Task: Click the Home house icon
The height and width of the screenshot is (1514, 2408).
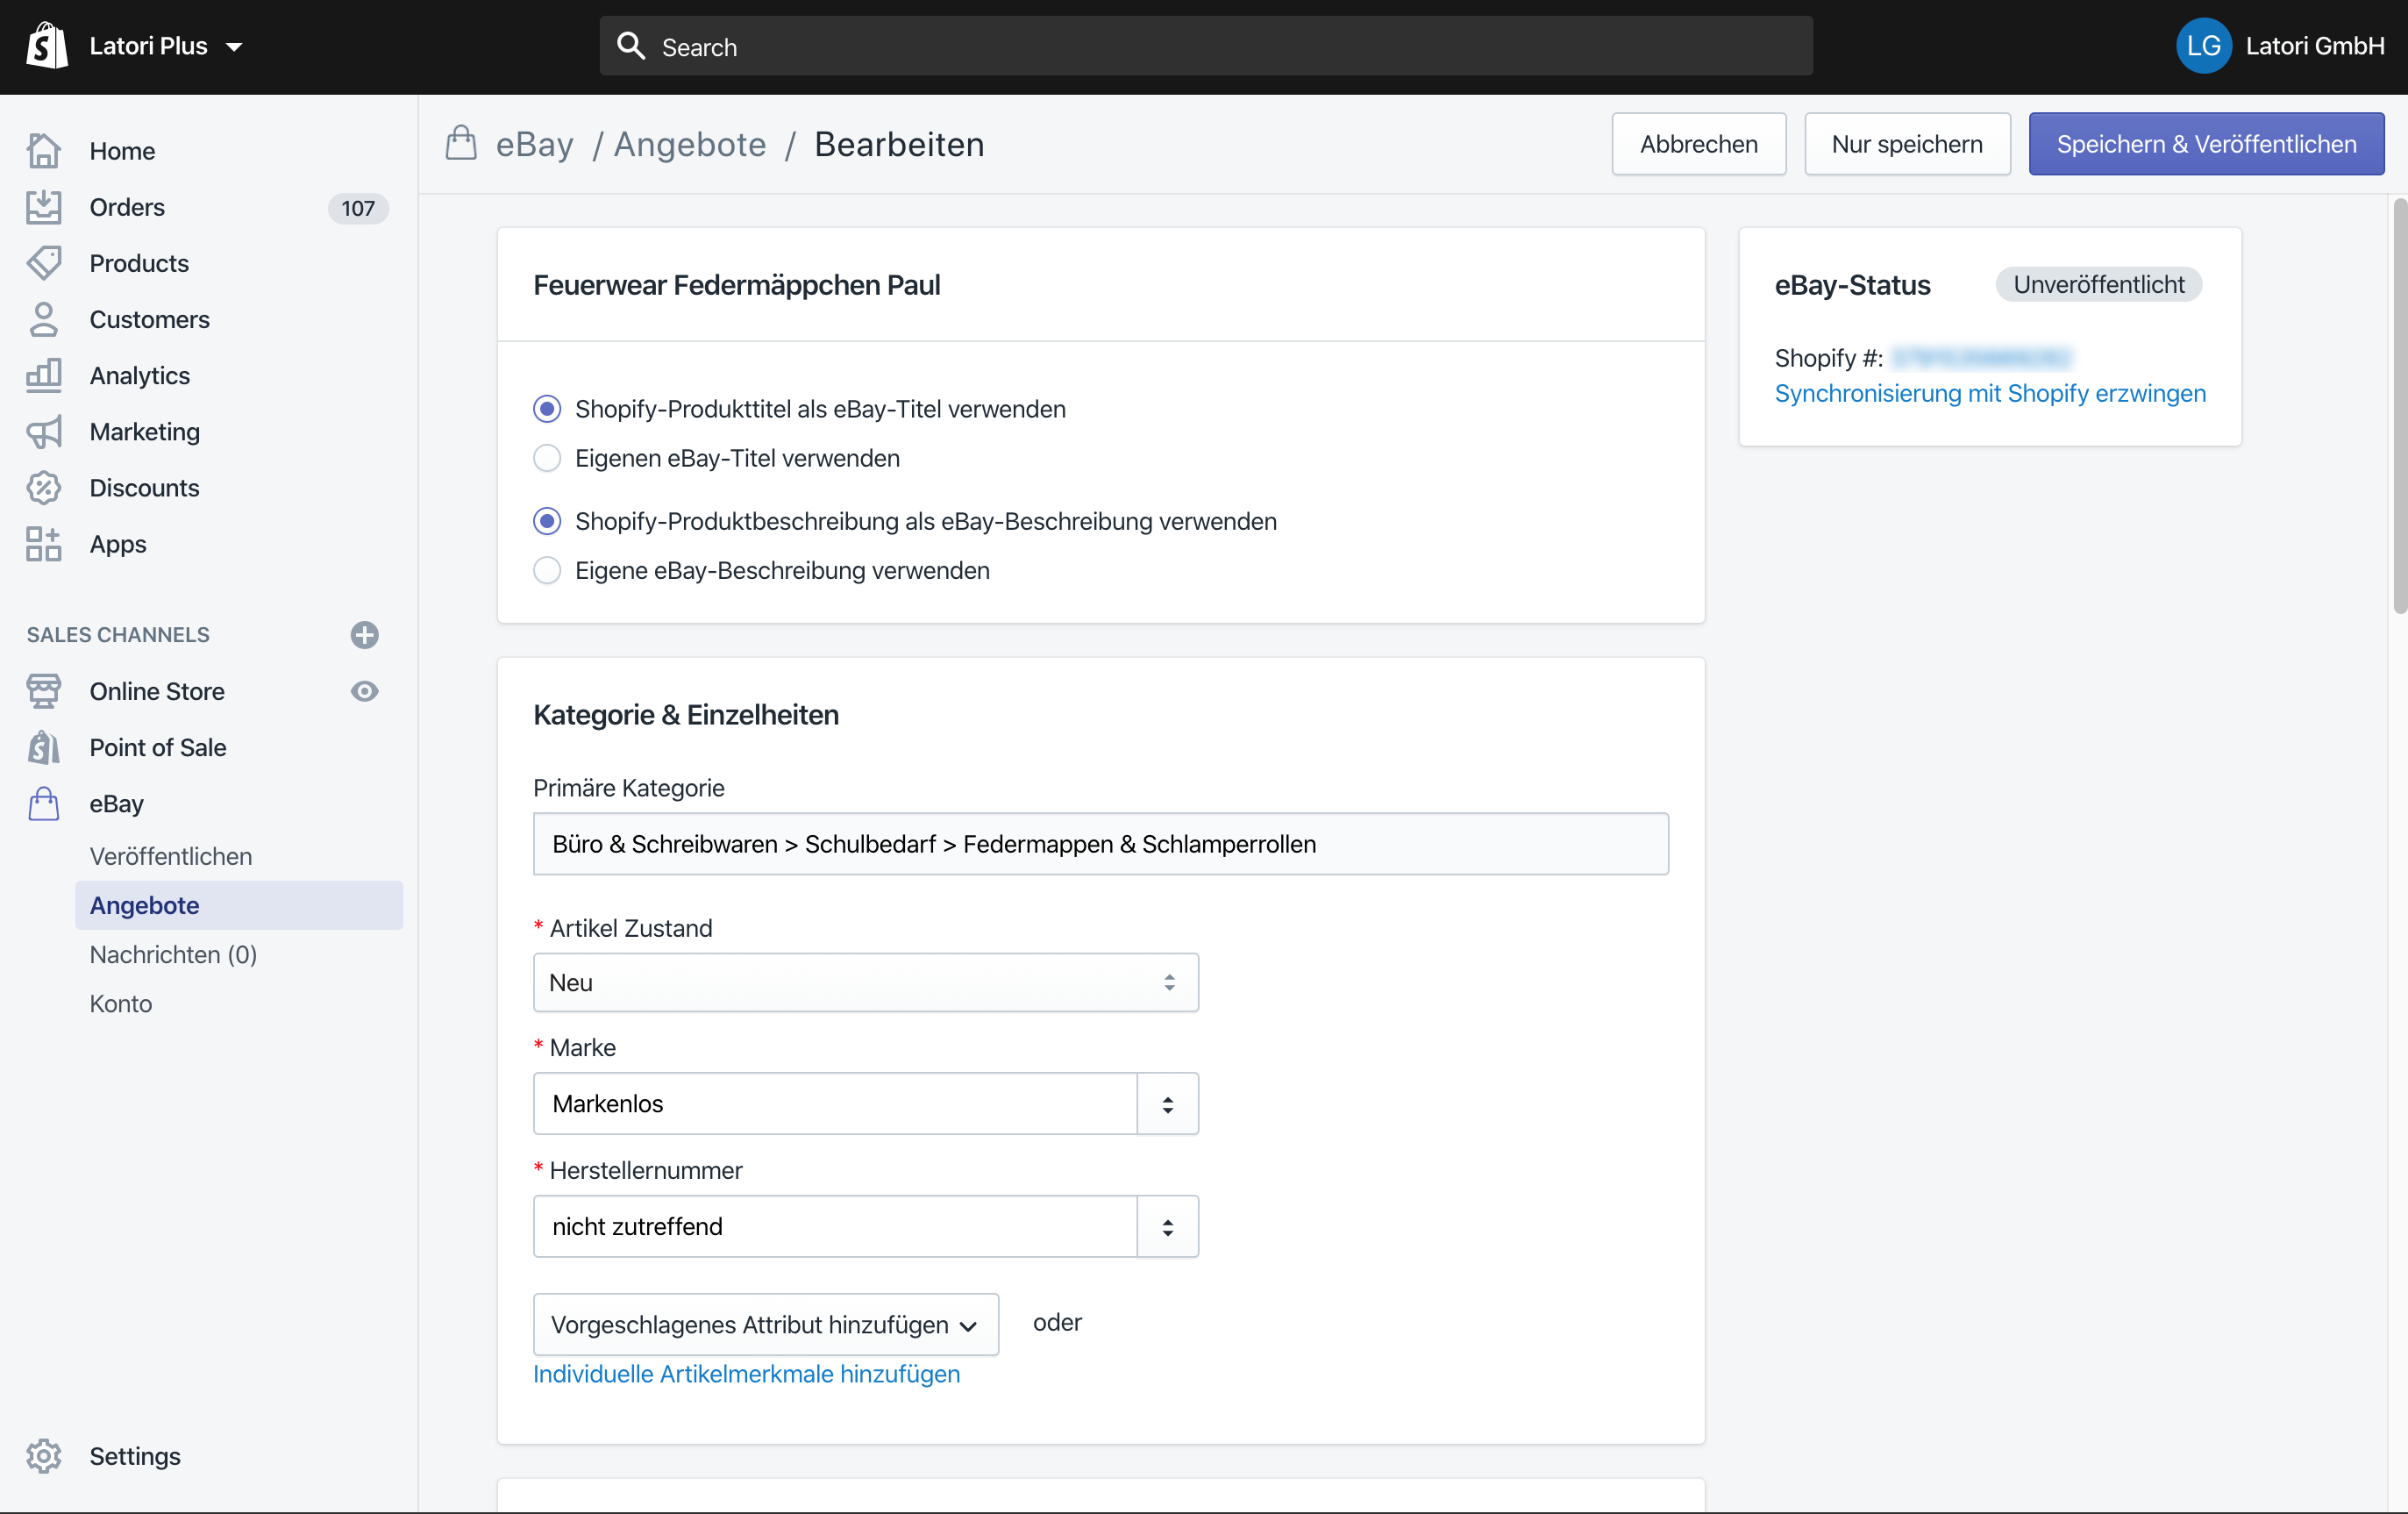Action: coord(44,151)
